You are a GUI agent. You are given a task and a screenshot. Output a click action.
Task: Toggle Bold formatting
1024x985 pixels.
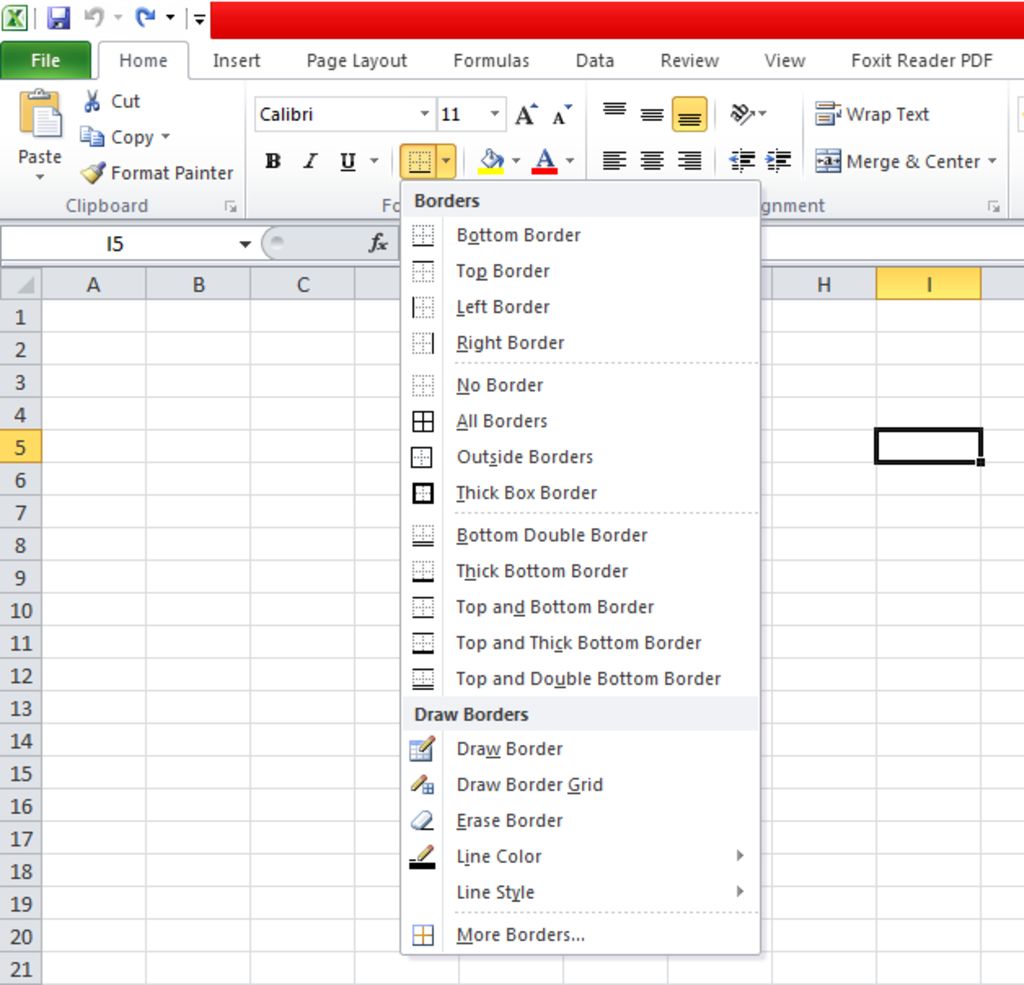273,161
